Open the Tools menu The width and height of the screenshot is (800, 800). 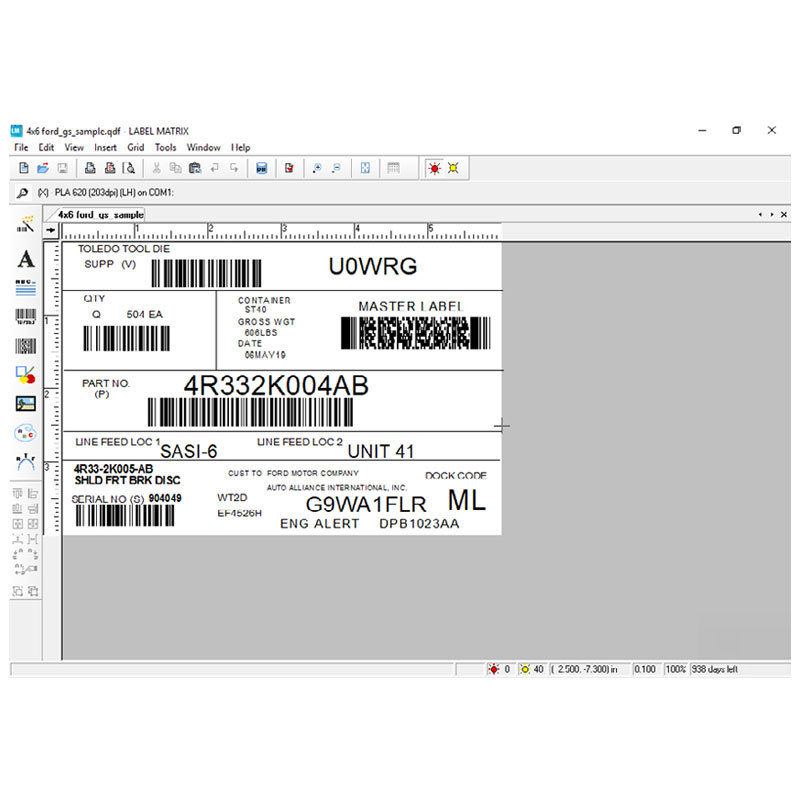[x=166, y=147]
